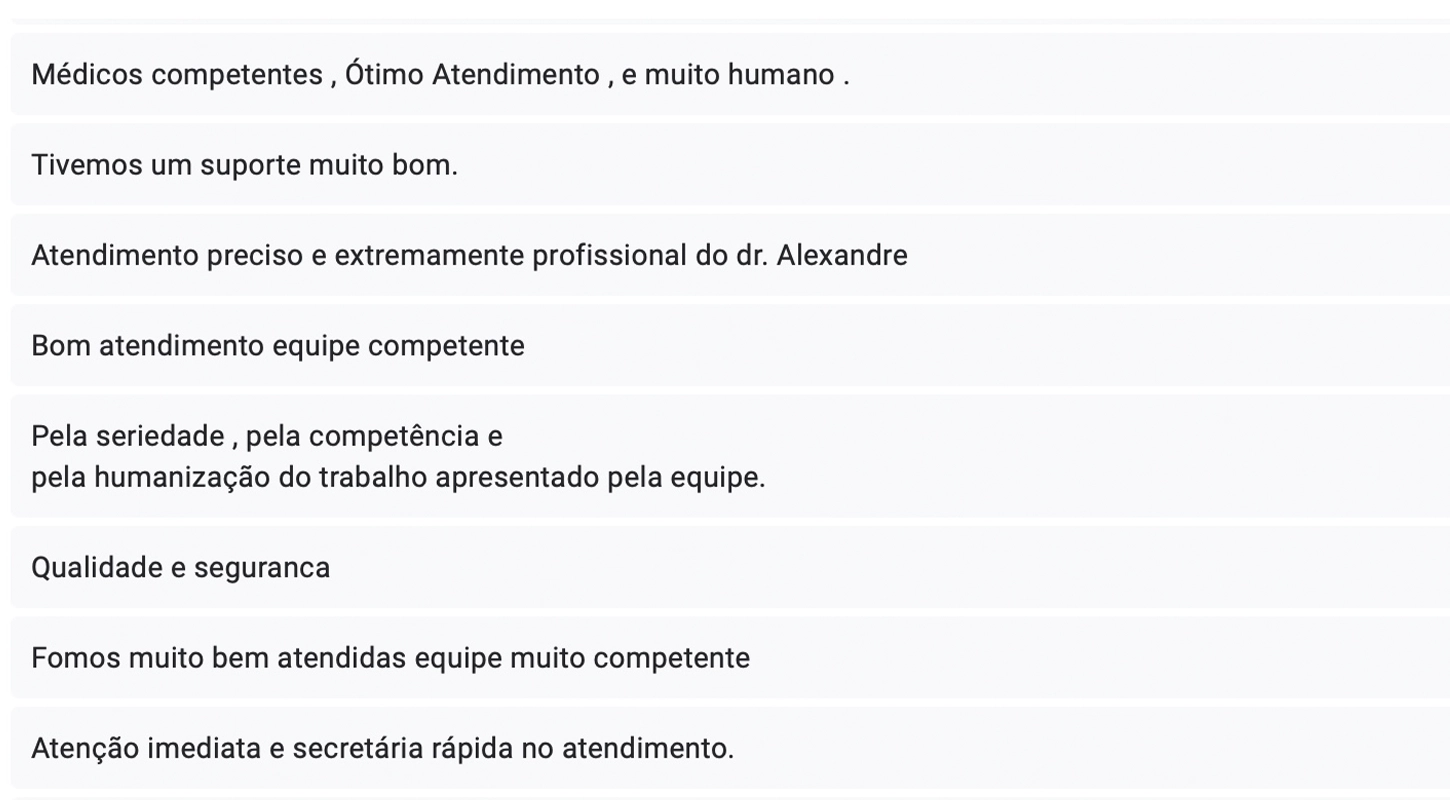Click the response "Médicos competentes, Ótimo Atendimento"
This screenshot has height=800, width=1450.
click(x=440, y=75)
